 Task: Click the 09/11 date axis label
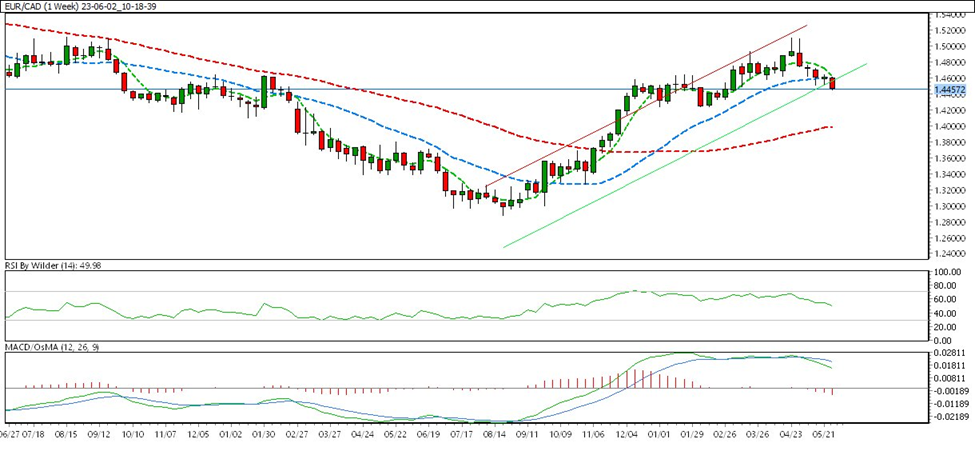pyautogui.click(x=528, y=433)
